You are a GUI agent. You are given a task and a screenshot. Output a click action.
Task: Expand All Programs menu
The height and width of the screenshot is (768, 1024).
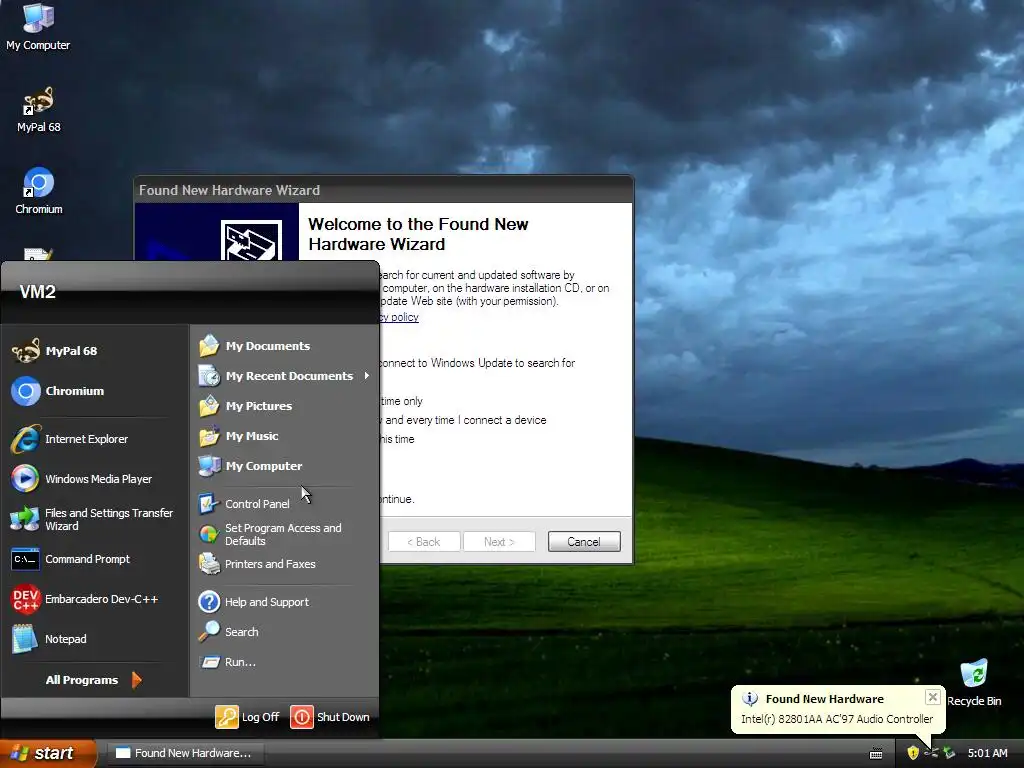pyautogui.click(x=94, y=680)
